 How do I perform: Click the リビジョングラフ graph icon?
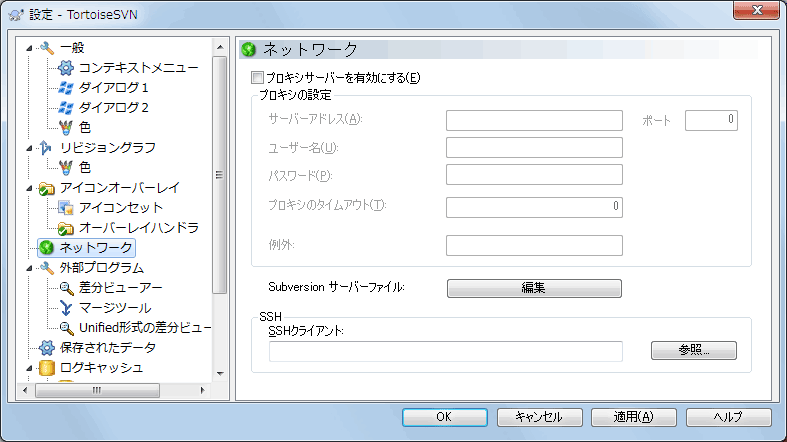coord(46,148)
